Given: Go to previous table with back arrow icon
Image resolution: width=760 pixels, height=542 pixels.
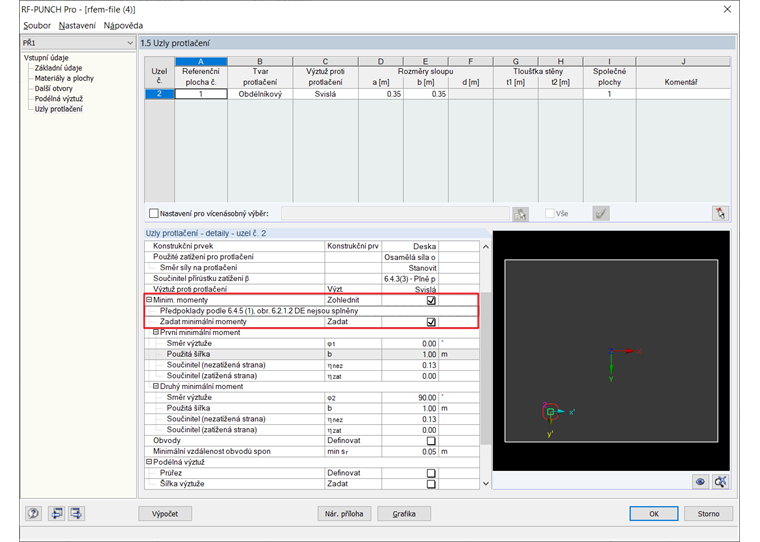Looking at the screenshot, I should (57, 513).
